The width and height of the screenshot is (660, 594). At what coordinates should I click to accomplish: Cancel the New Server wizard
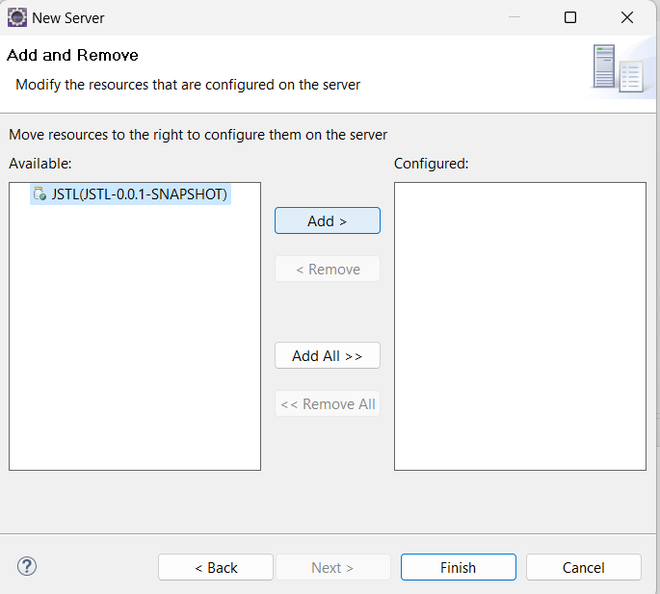(583, 567)
